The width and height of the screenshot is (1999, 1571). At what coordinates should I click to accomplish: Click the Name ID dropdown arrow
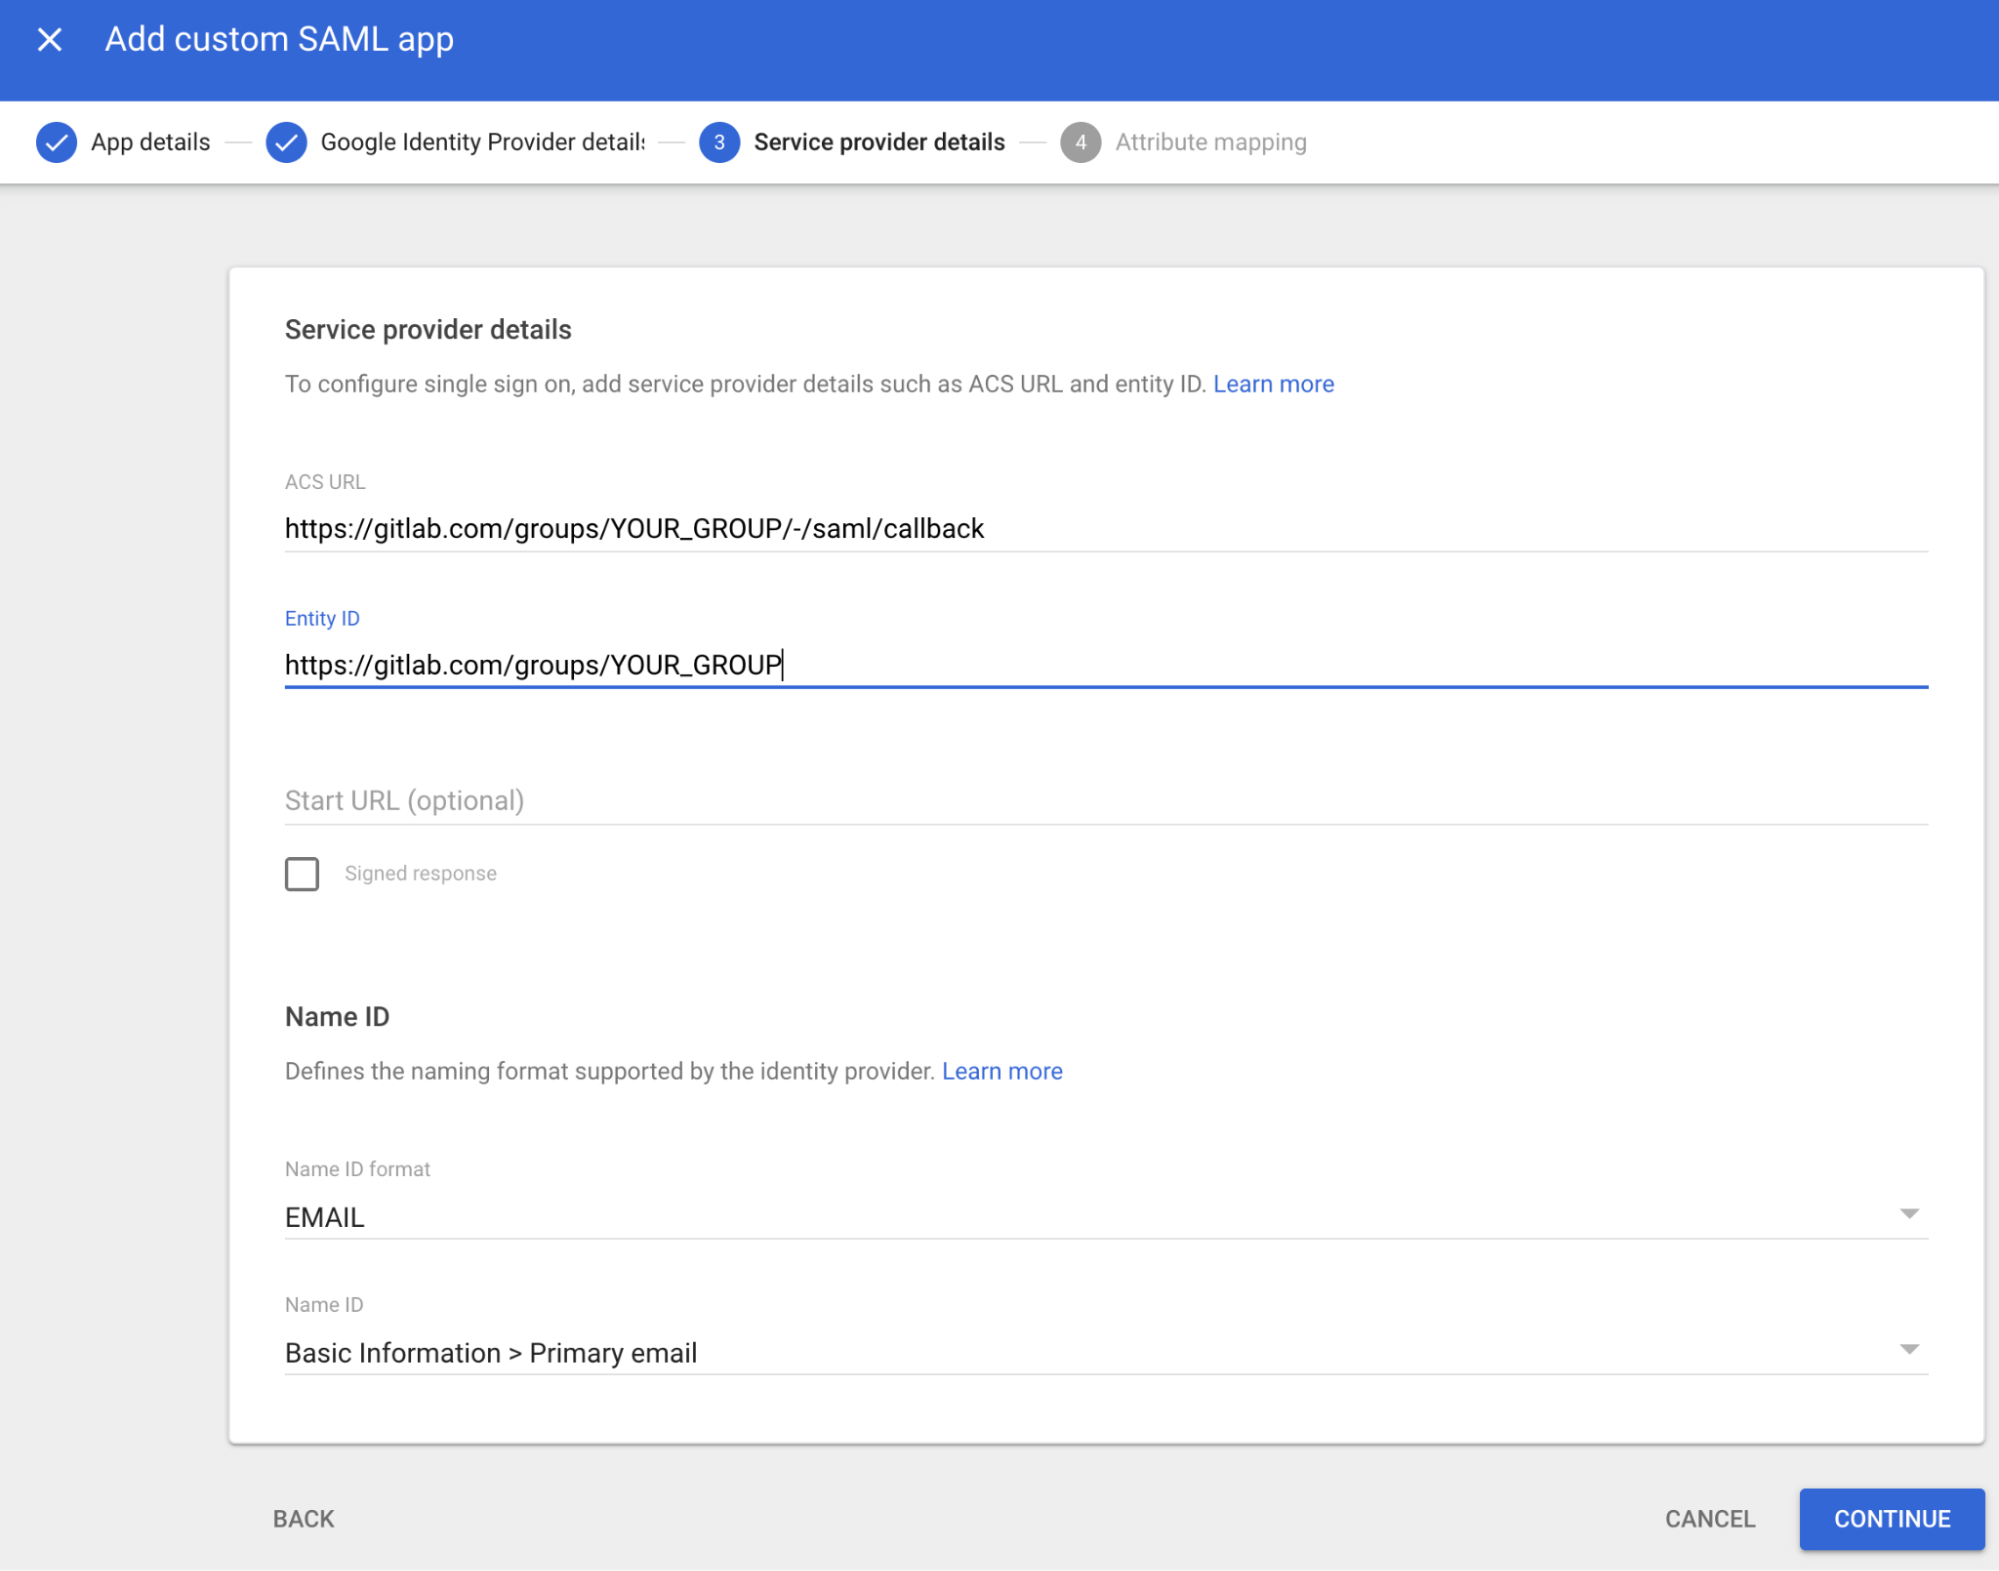tap(1910, 1350)
